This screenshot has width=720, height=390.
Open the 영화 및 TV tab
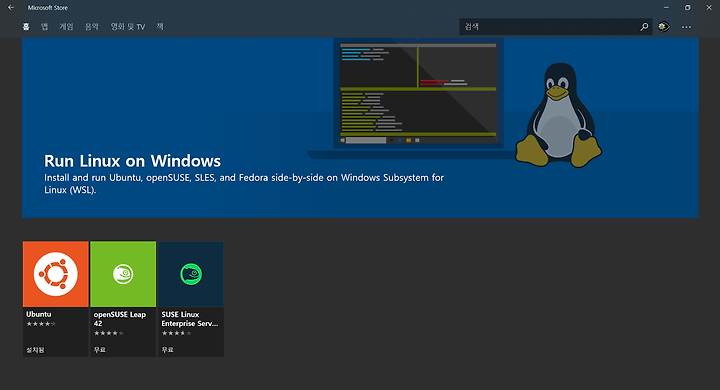point(128,27)
